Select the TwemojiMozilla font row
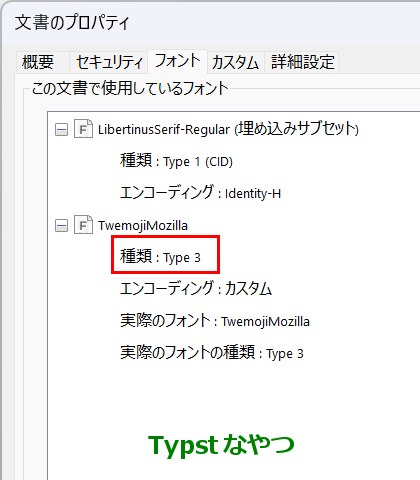Image resolution: width=420 pixels, height=480 pixels. 143,226
